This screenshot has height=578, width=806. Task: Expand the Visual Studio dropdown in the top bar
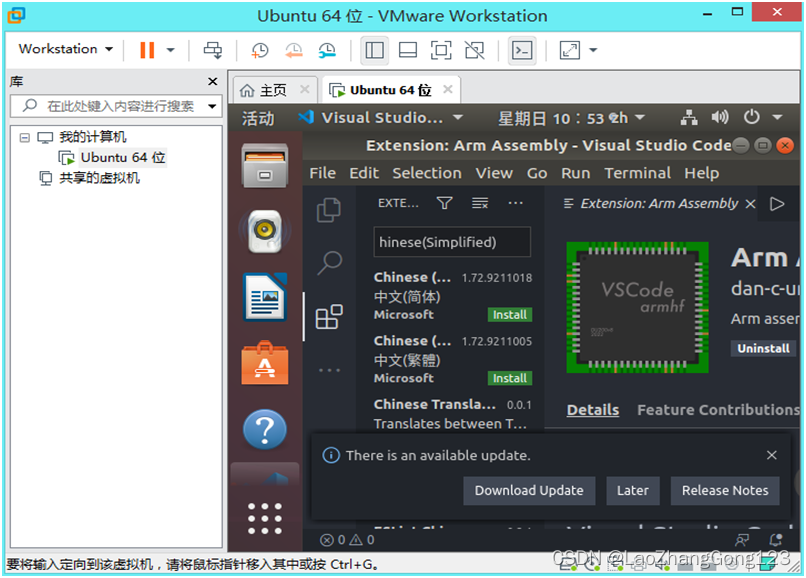[458, 117]
